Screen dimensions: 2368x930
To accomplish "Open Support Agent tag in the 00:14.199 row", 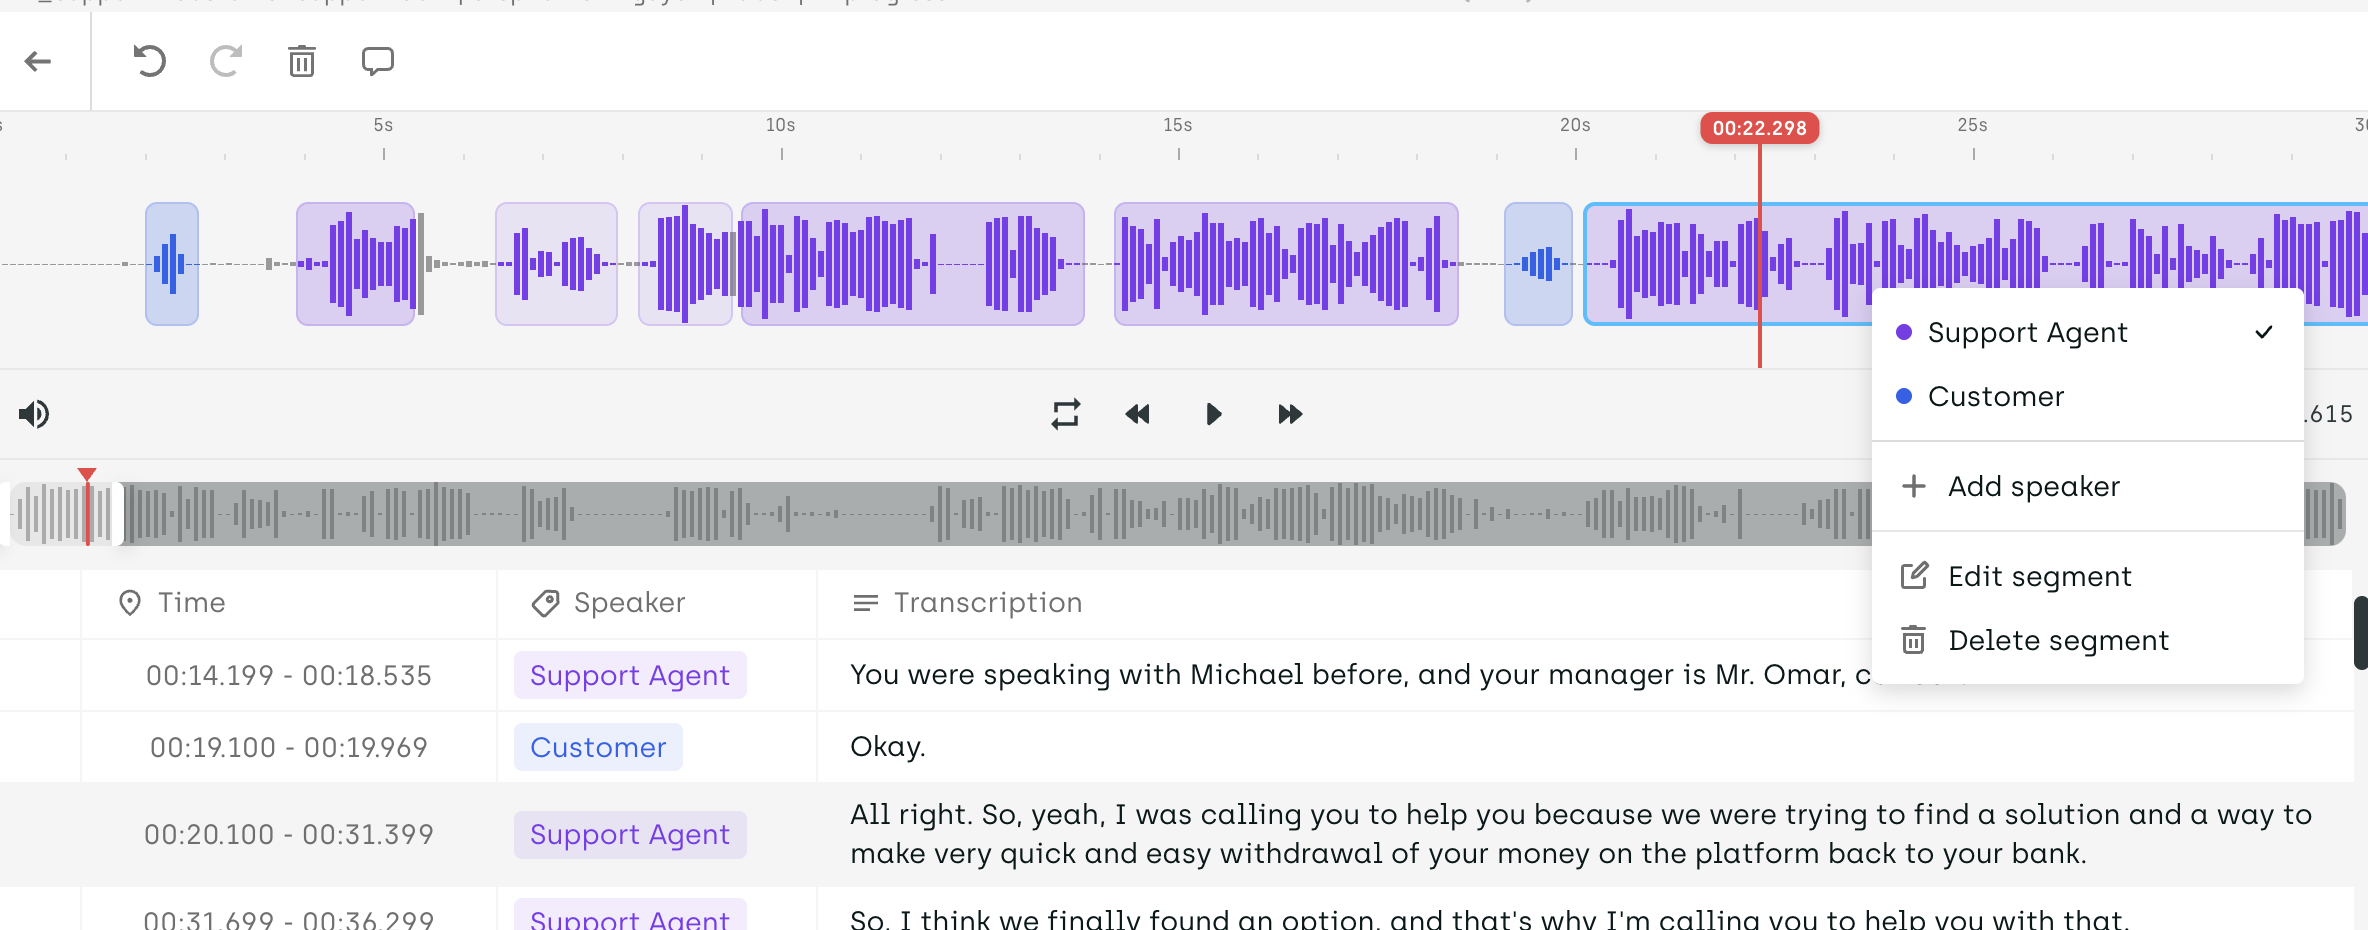I will click(x=630, y=675).
